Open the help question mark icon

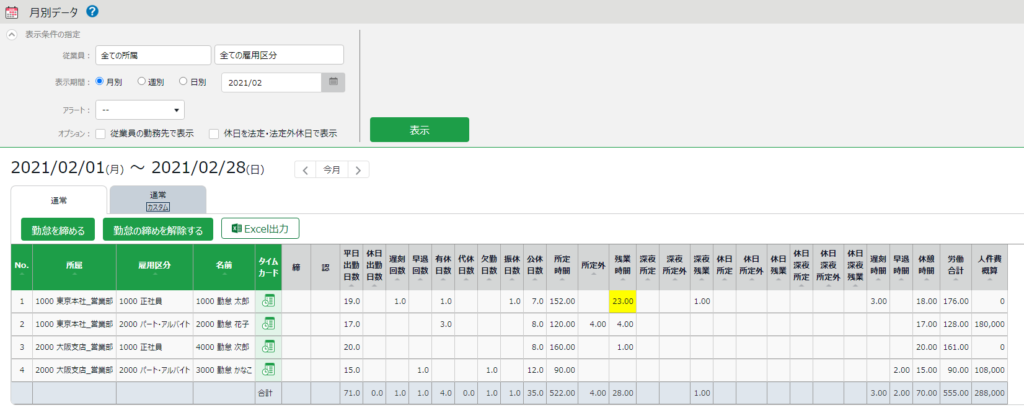pyautogui.click(x=93, y=11)
